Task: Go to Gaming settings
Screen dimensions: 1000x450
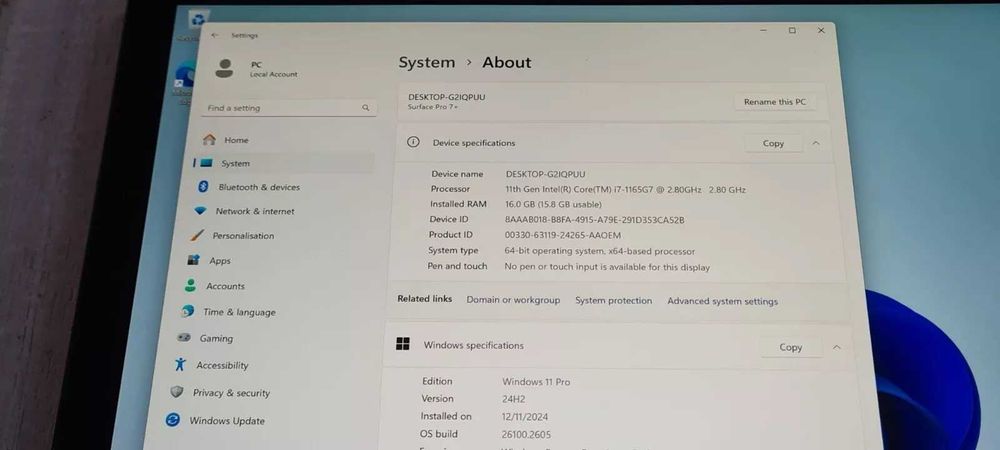Action: pos(216,338)
